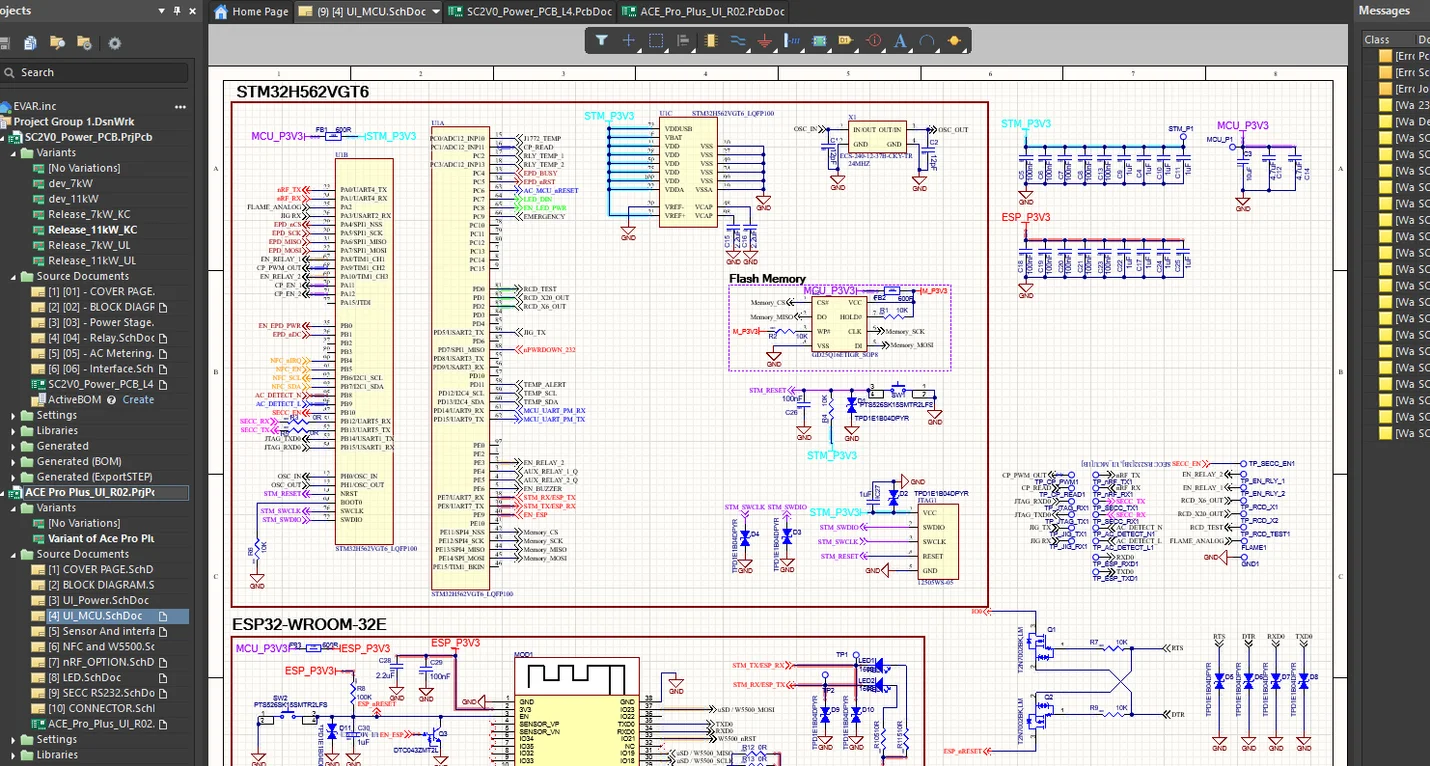The height and width of the screenshot is (766, 1430).
Task: Open [6] NFC and W5500 schematic
Action: tap(101, 647)
